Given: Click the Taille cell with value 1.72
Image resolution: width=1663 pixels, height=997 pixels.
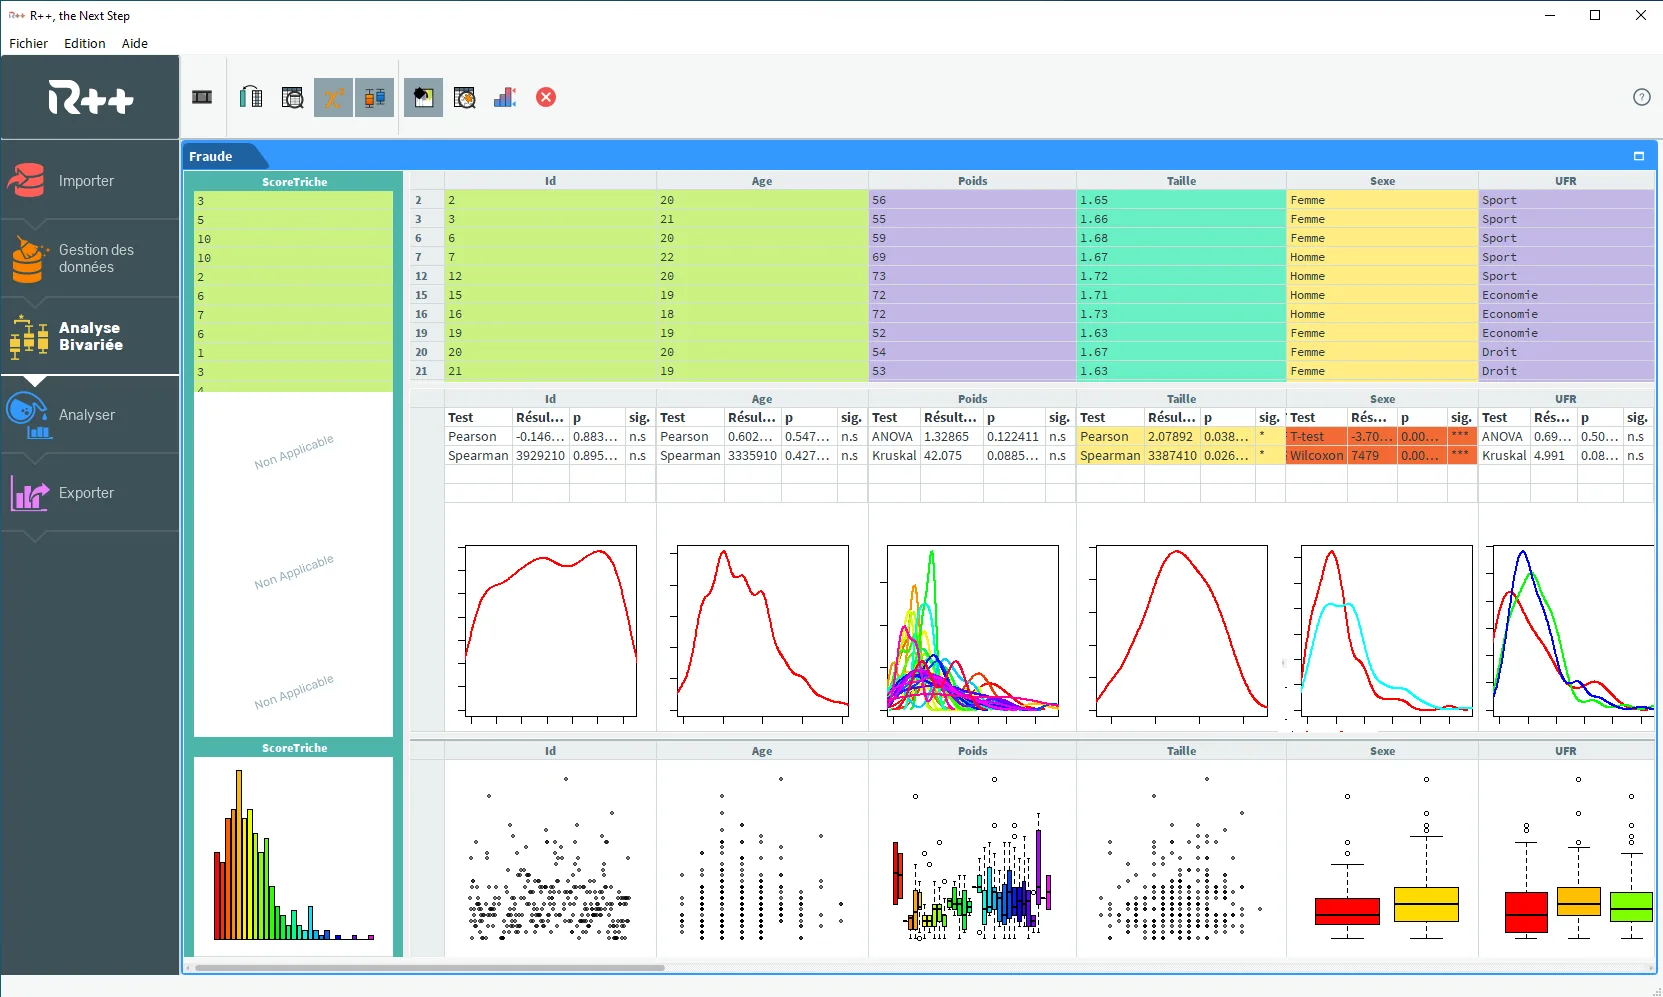Looking at the screenshot, I should pyautogui.click(x=1181, y=276).
